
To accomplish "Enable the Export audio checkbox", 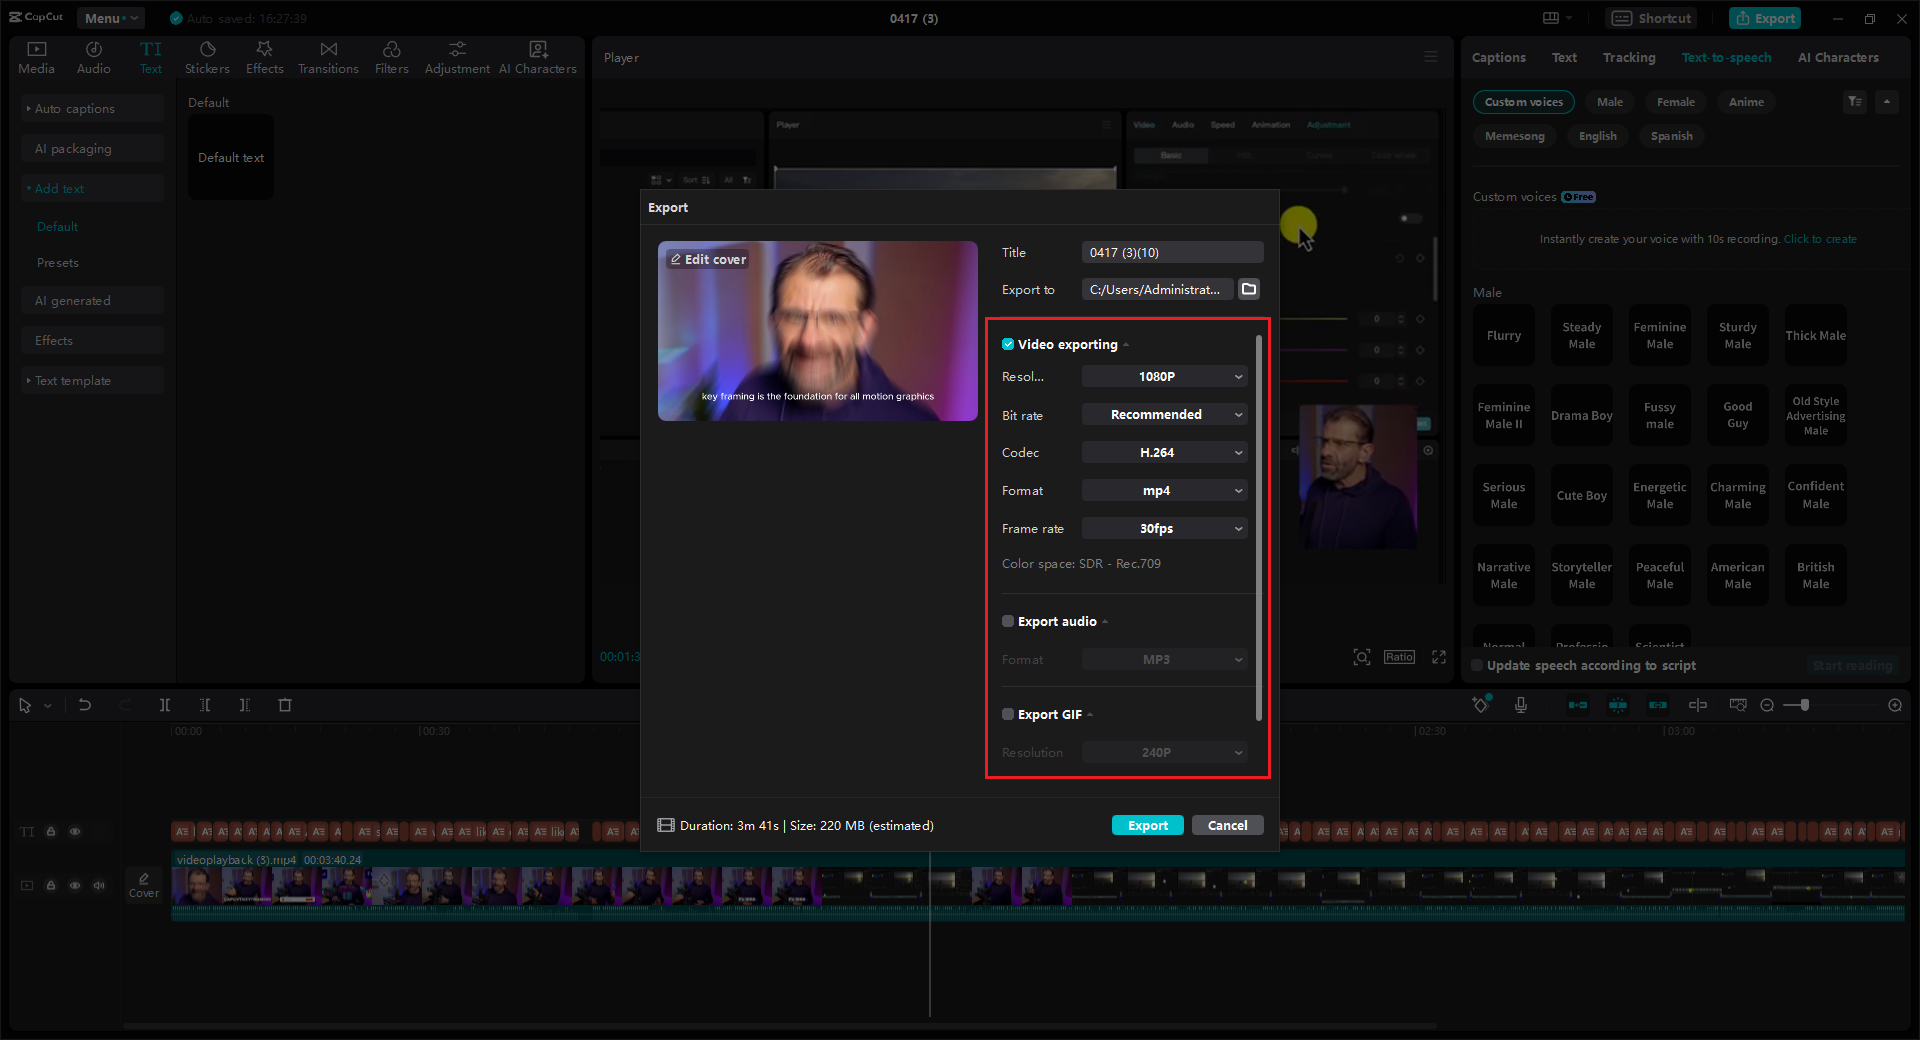I will click(x=1008, y=621).
